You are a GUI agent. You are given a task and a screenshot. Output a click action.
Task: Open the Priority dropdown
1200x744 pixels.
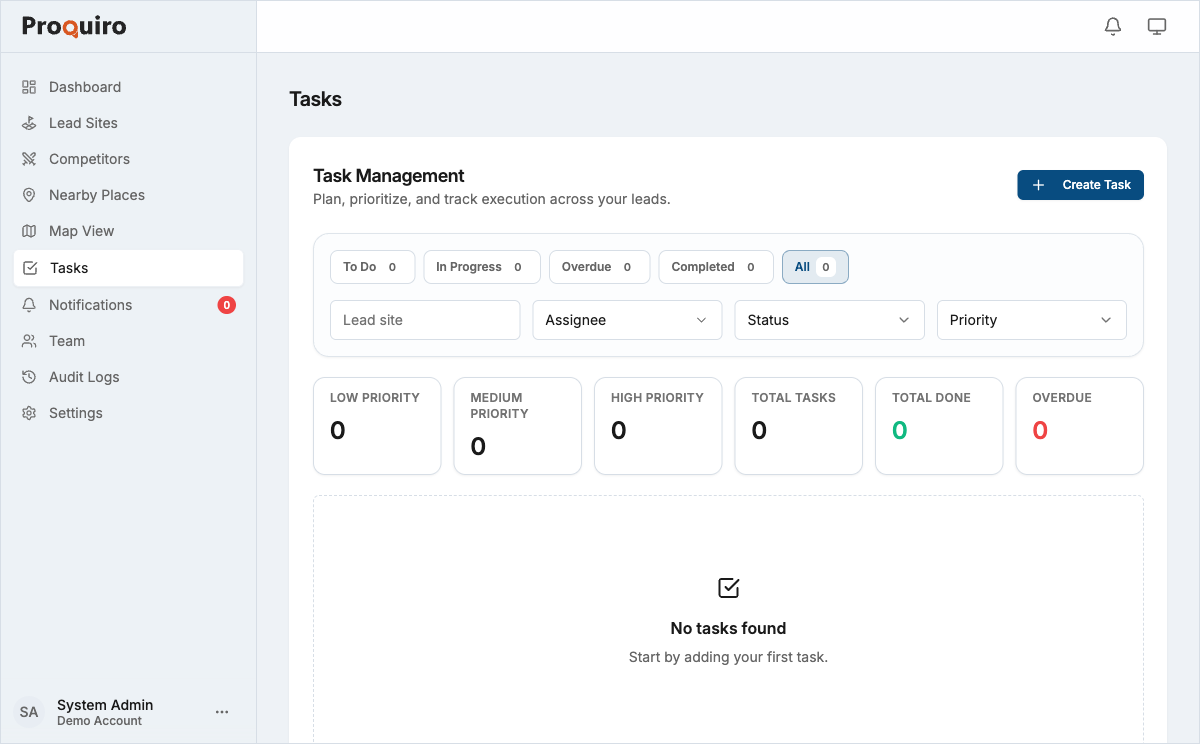point(1031,320)
